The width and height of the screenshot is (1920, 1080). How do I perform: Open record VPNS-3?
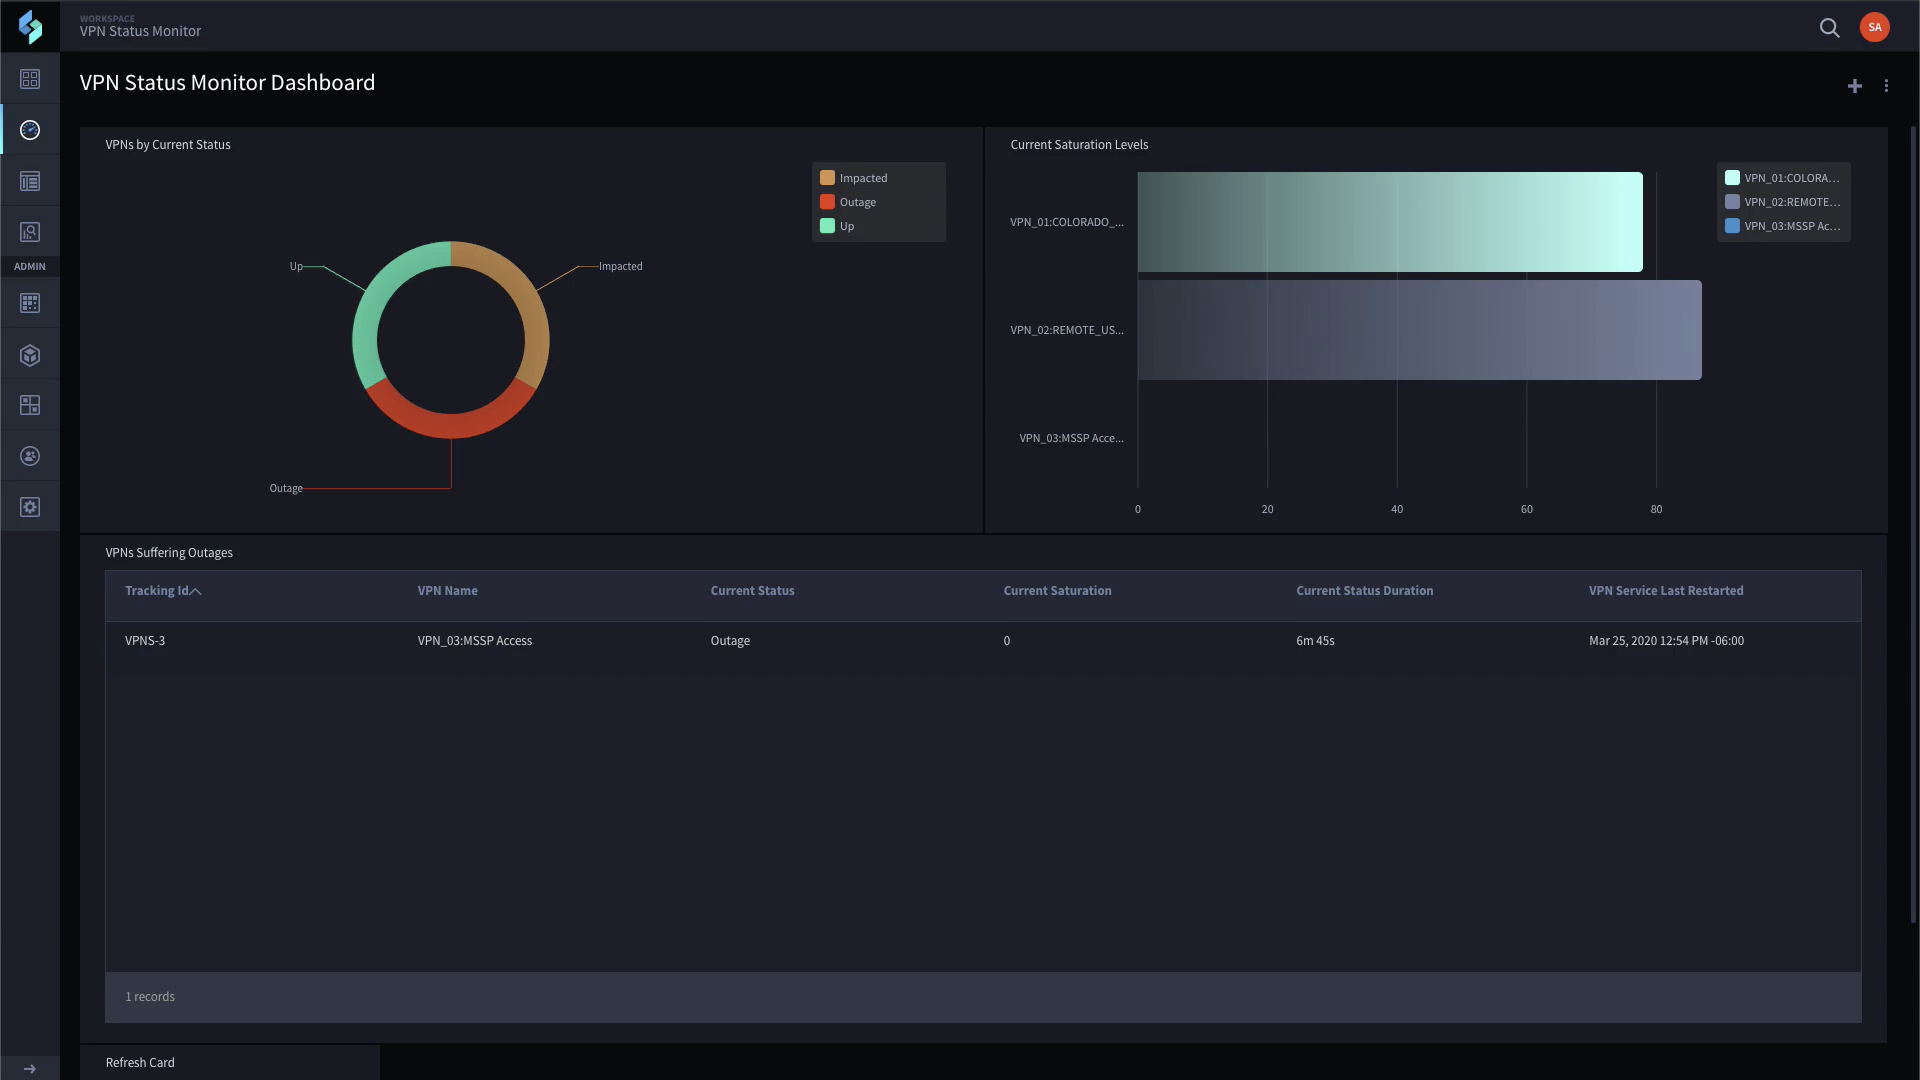(145, 641)
